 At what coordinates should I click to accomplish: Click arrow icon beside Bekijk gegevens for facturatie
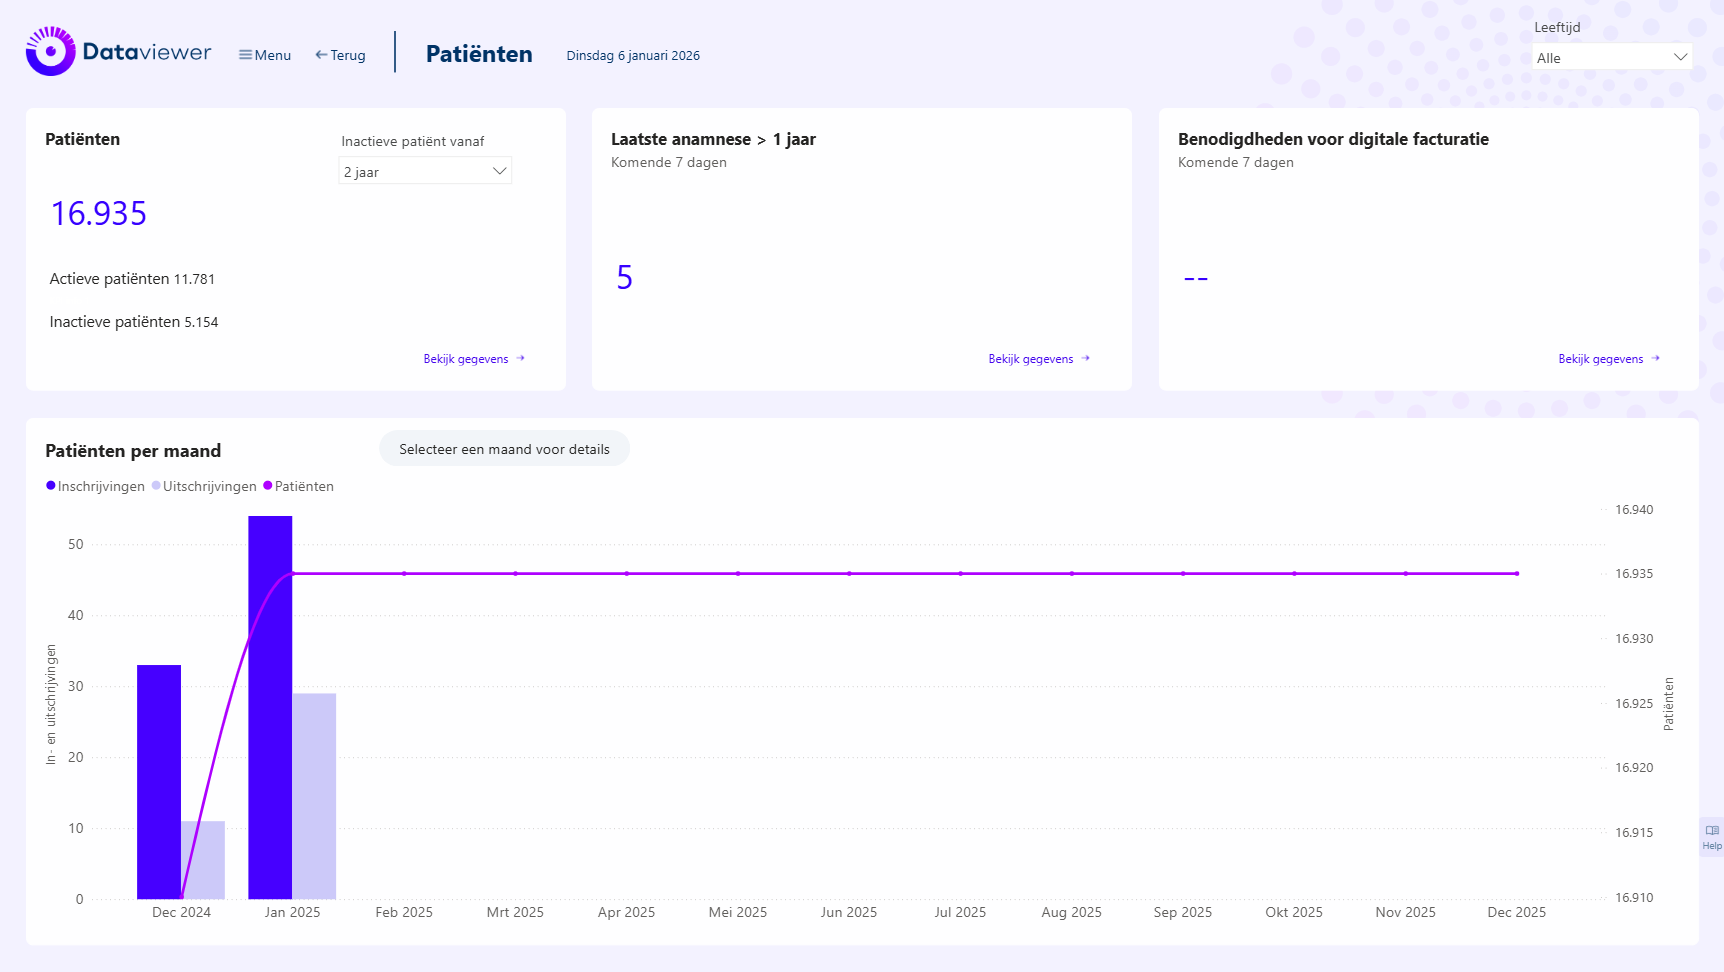(x=1656, y=359)
